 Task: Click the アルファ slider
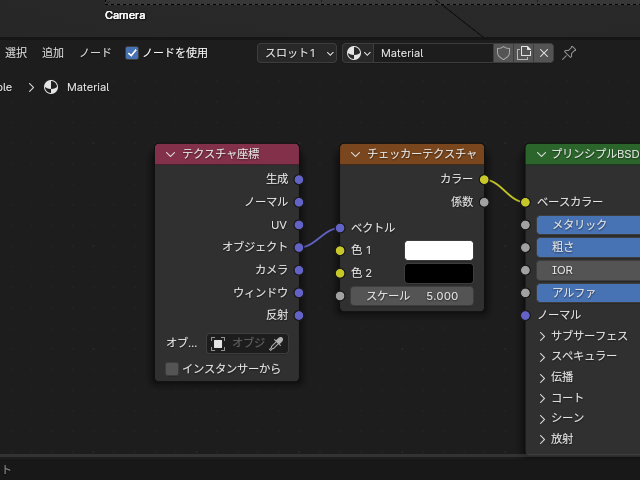(588, 293)
